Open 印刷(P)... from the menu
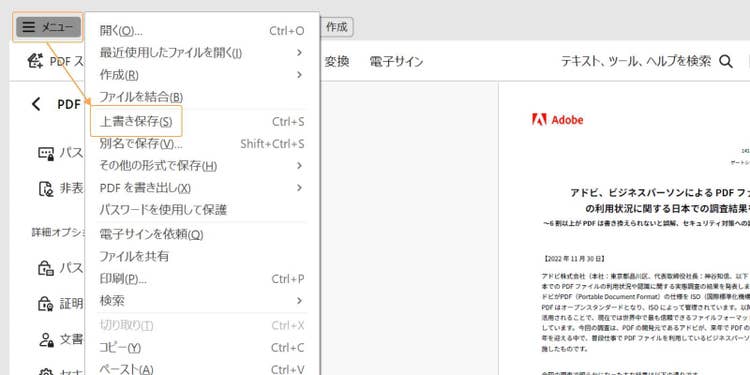The image size is (750, 375). (201, 278)
